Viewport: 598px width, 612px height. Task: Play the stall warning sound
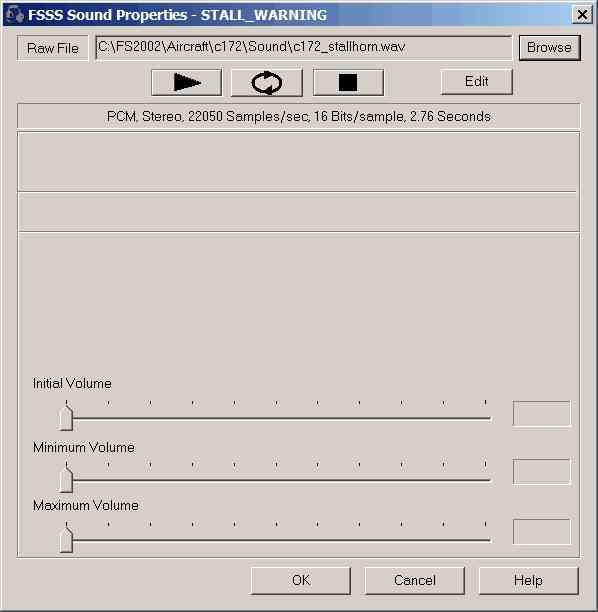187,82
